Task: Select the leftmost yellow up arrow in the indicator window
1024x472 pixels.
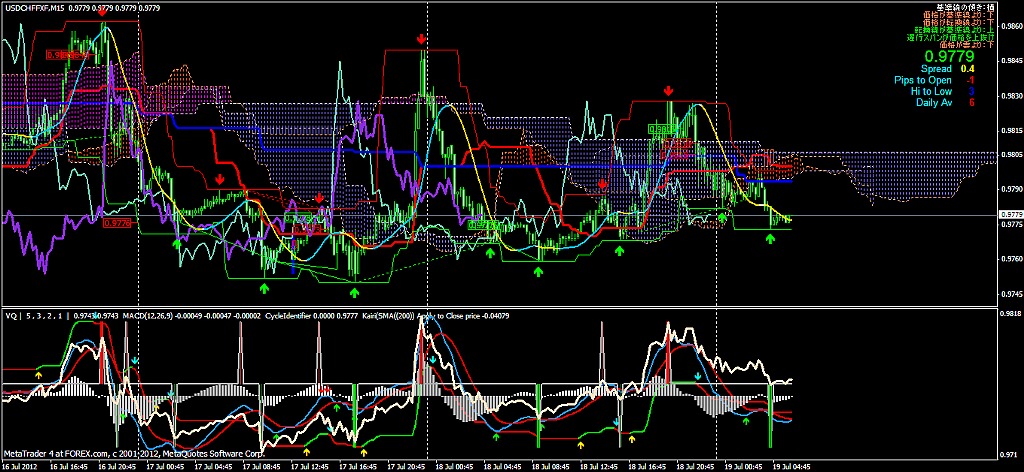Action: [38, 372]
